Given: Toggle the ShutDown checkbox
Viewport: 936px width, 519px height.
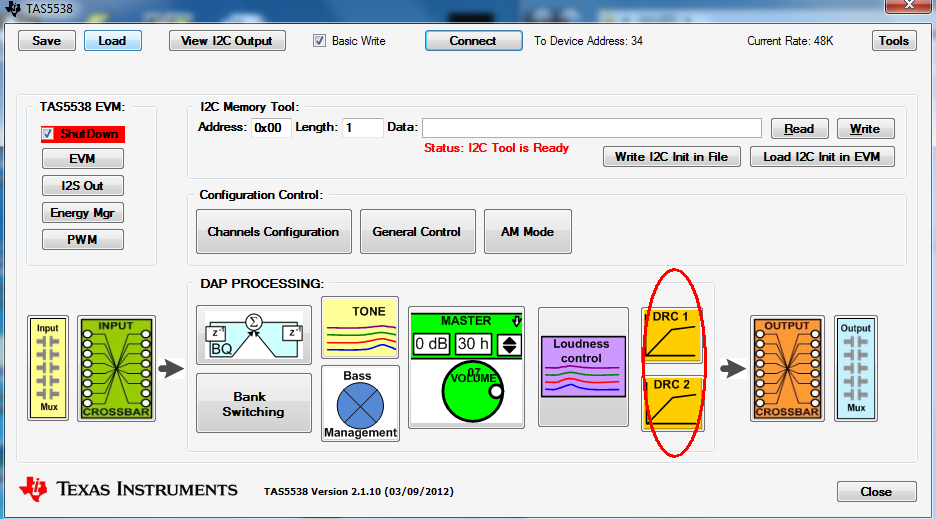Looking at the screenshot, I should (x=48, y=134).
